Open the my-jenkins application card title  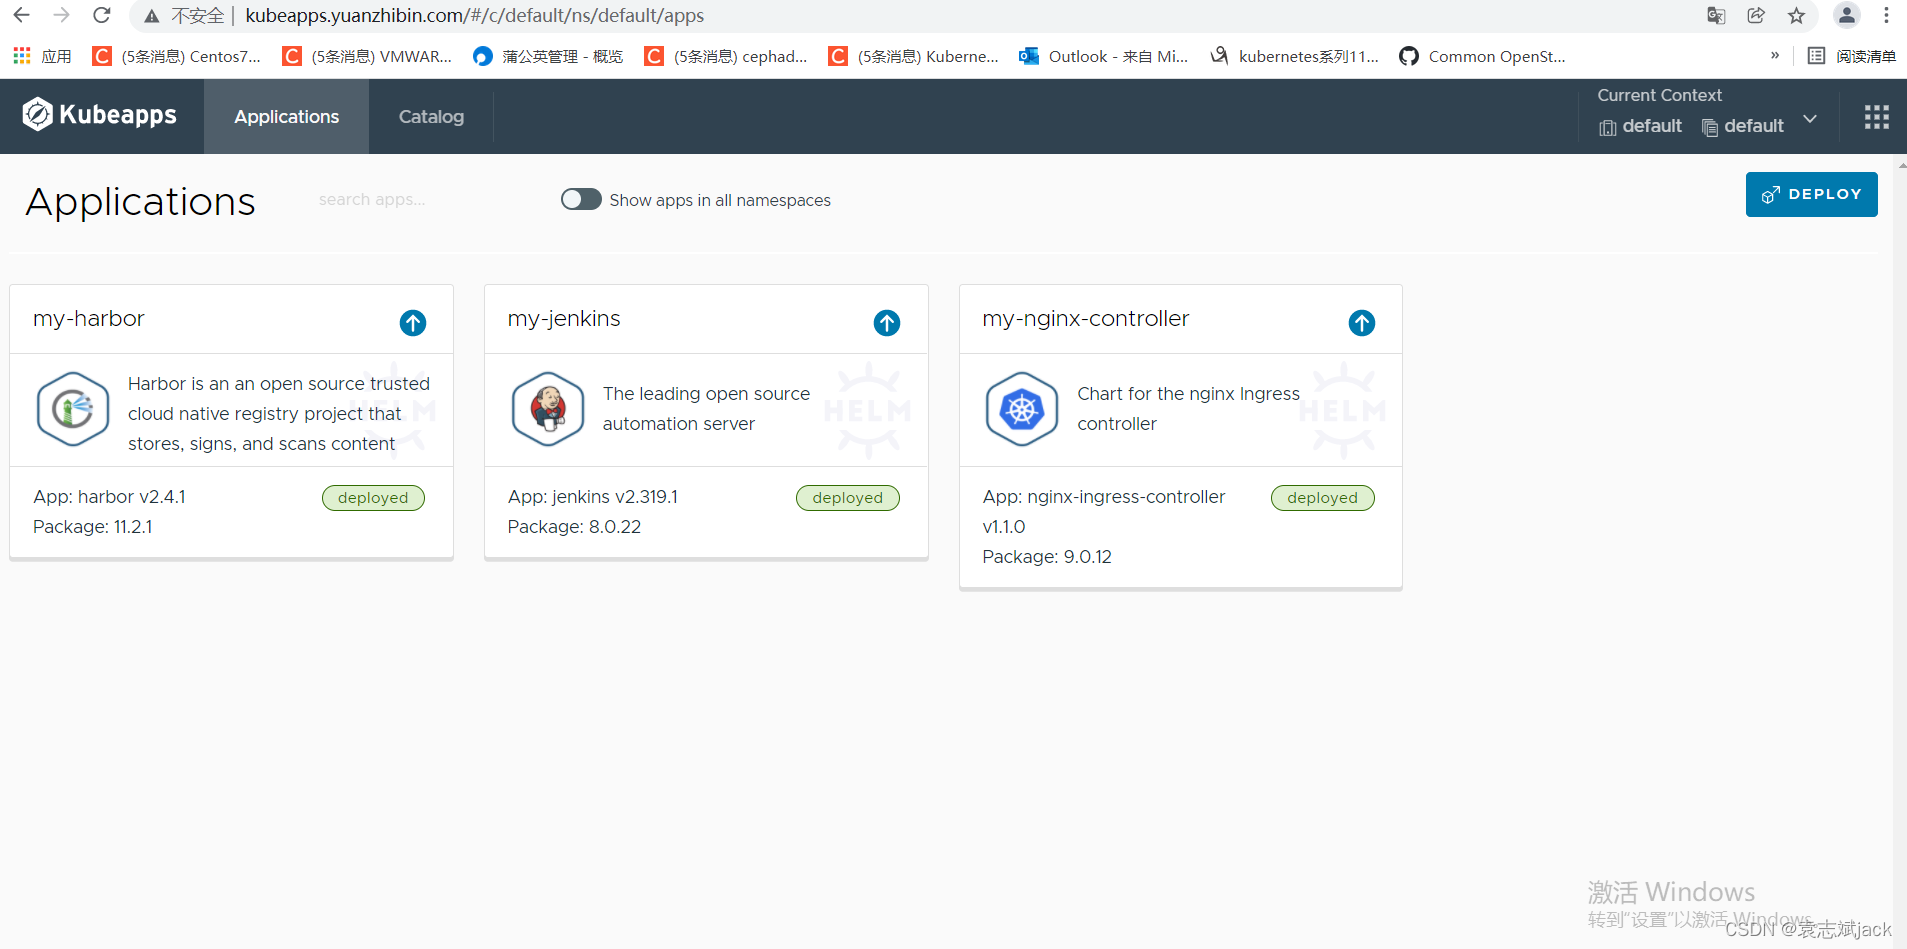[x=563, y=319]
